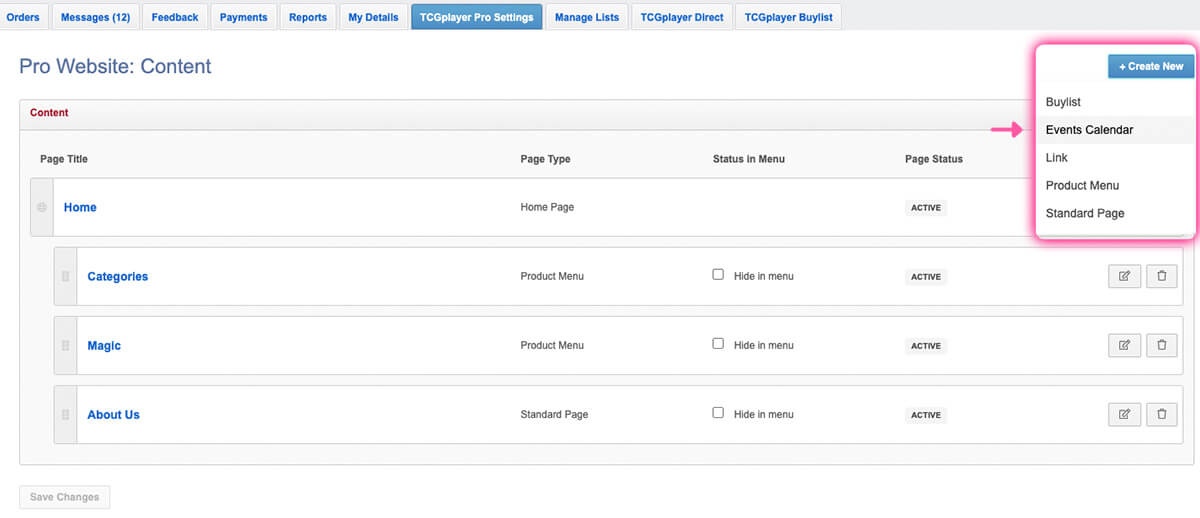Click the Page Status column header

934,159
